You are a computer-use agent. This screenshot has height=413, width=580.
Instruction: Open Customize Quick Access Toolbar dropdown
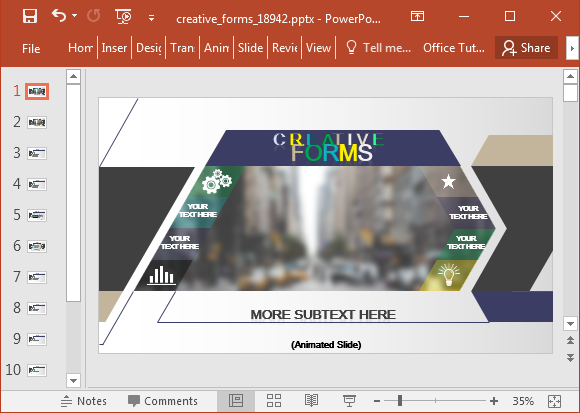151,17
